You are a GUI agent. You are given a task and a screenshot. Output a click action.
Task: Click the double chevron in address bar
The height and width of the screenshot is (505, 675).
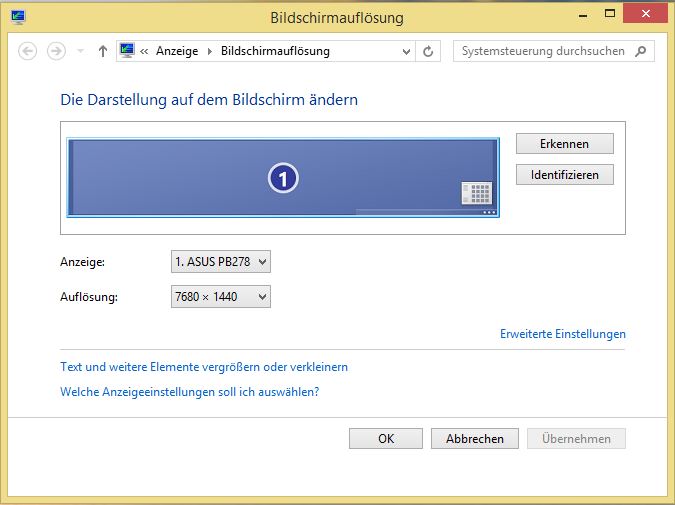tap(144, 51)
